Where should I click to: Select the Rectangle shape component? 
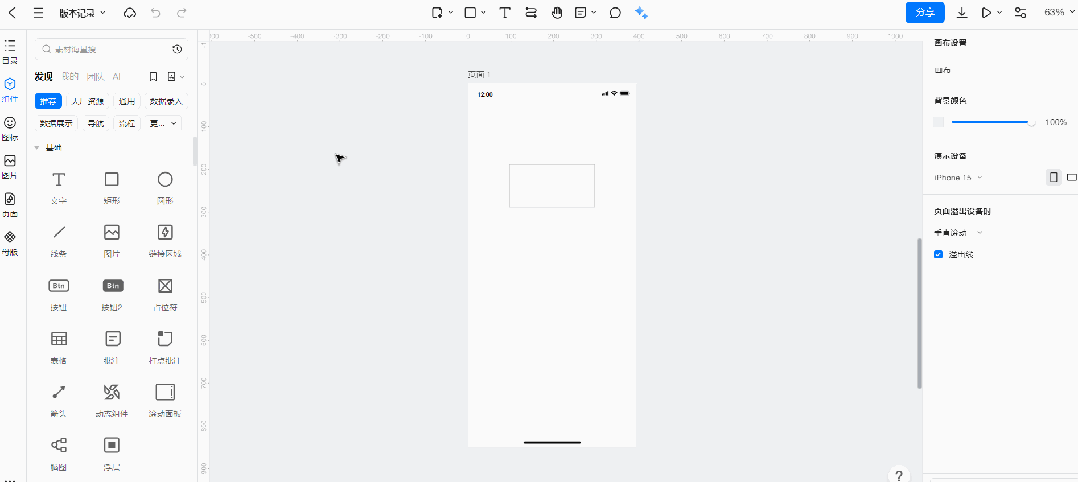point(112,180)
